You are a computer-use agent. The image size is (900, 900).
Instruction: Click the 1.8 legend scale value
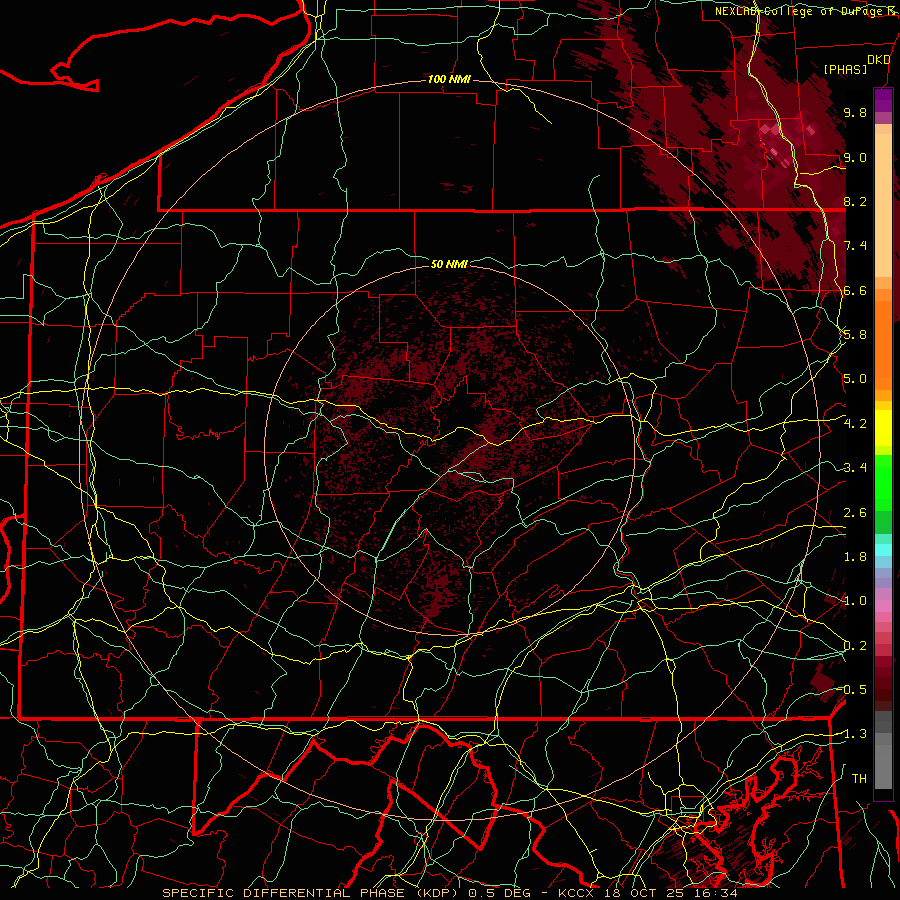[855, 557]
